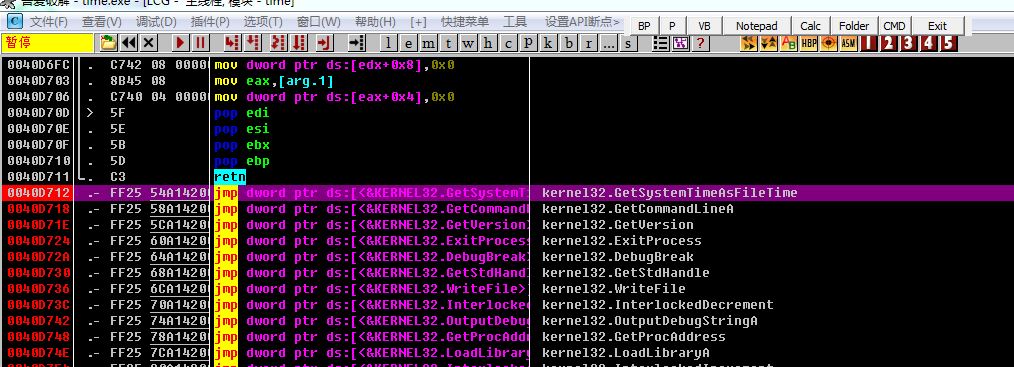
Task: Open the 查看(V) menu
Action: [x=102, y=21]
